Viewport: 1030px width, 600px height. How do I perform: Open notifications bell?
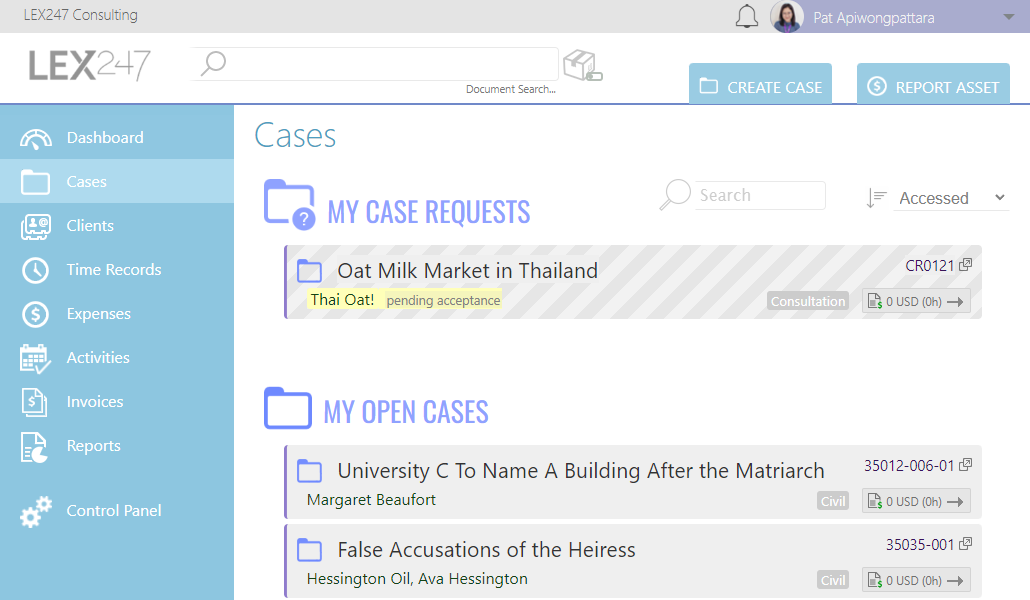tap(746, 16)
